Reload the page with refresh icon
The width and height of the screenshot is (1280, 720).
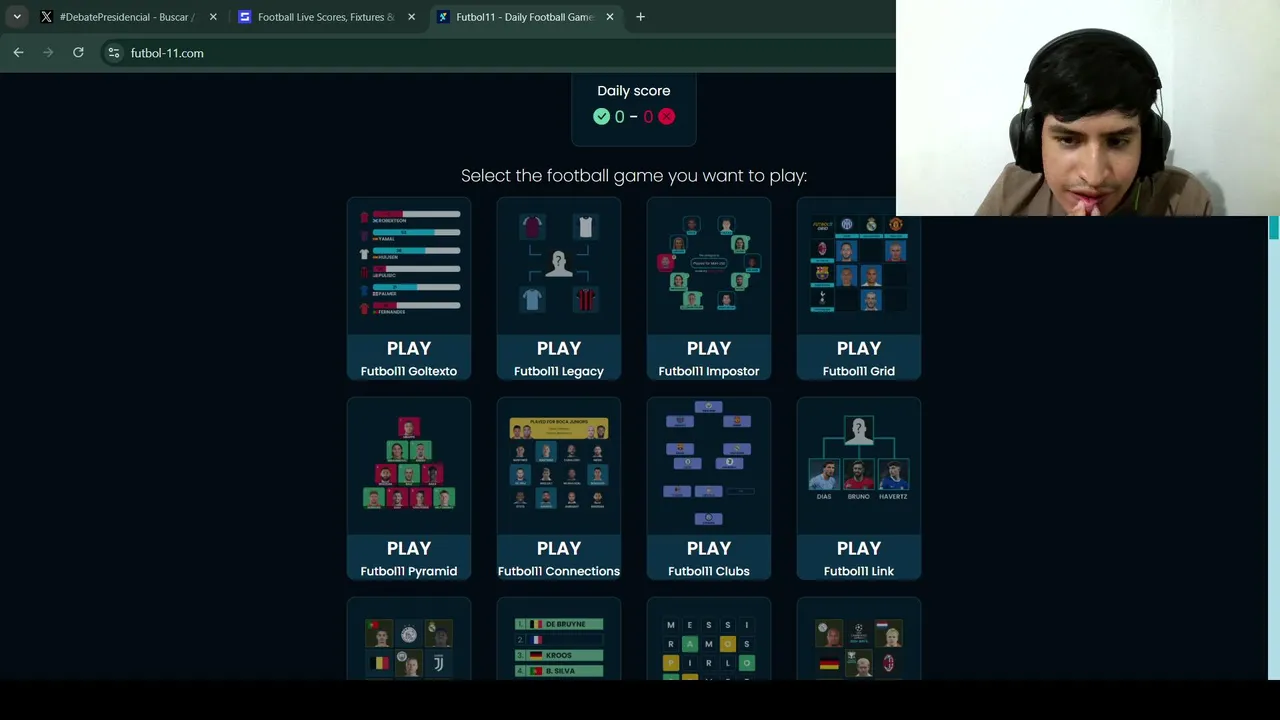coord(78,53)
